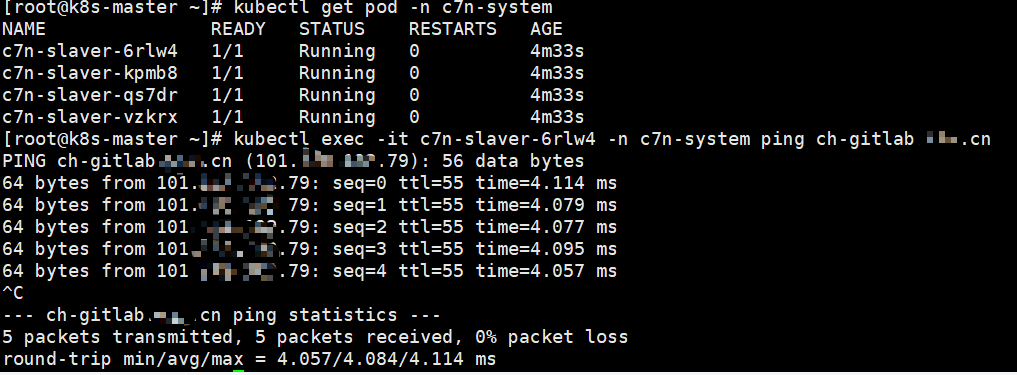Click pod name c7n-slaver-vzkrx
Screen dimensions: 1017x375
pos(90,117)
